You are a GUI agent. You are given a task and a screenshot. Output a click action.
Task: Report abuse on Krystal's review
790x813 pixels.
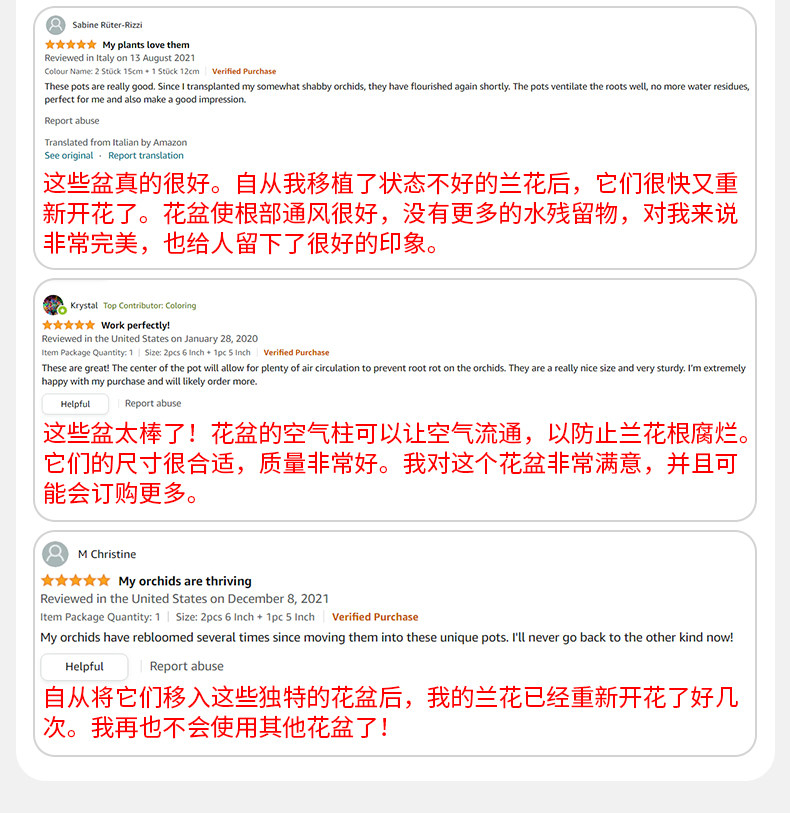153,403
